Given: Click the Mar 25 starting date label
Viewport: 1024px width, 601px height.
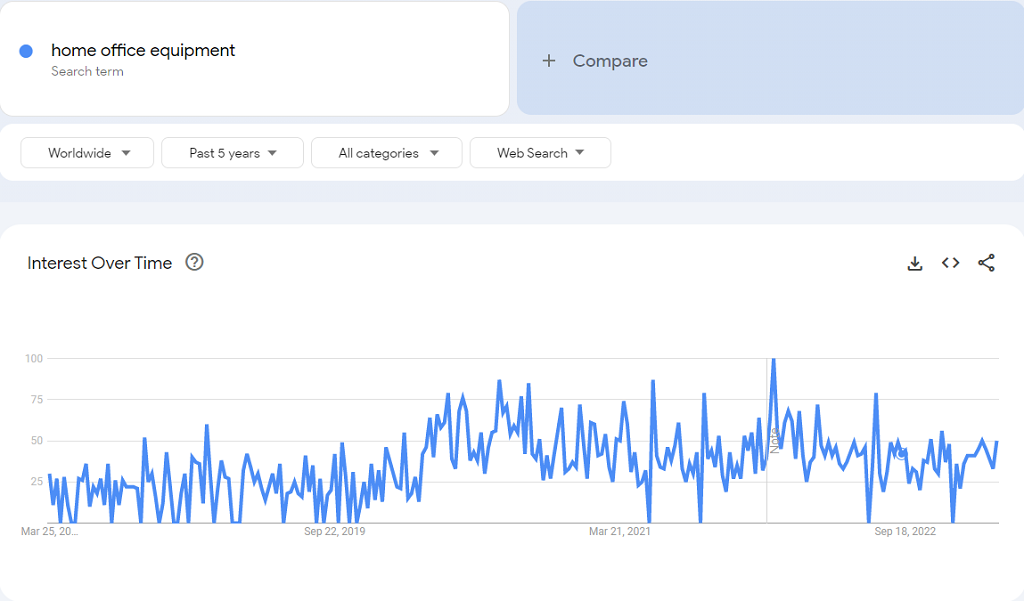Looking at the screenshot, I should [50, 531].
